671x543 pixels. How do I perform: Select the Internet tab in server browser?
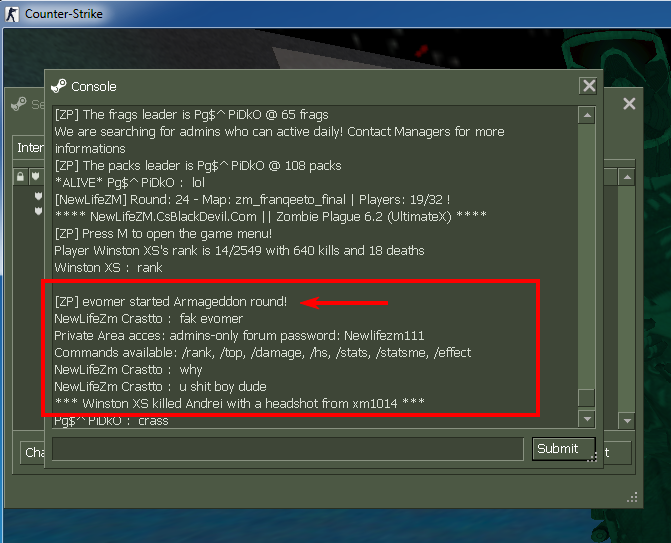pyautogui.click(x=29, y=148)
